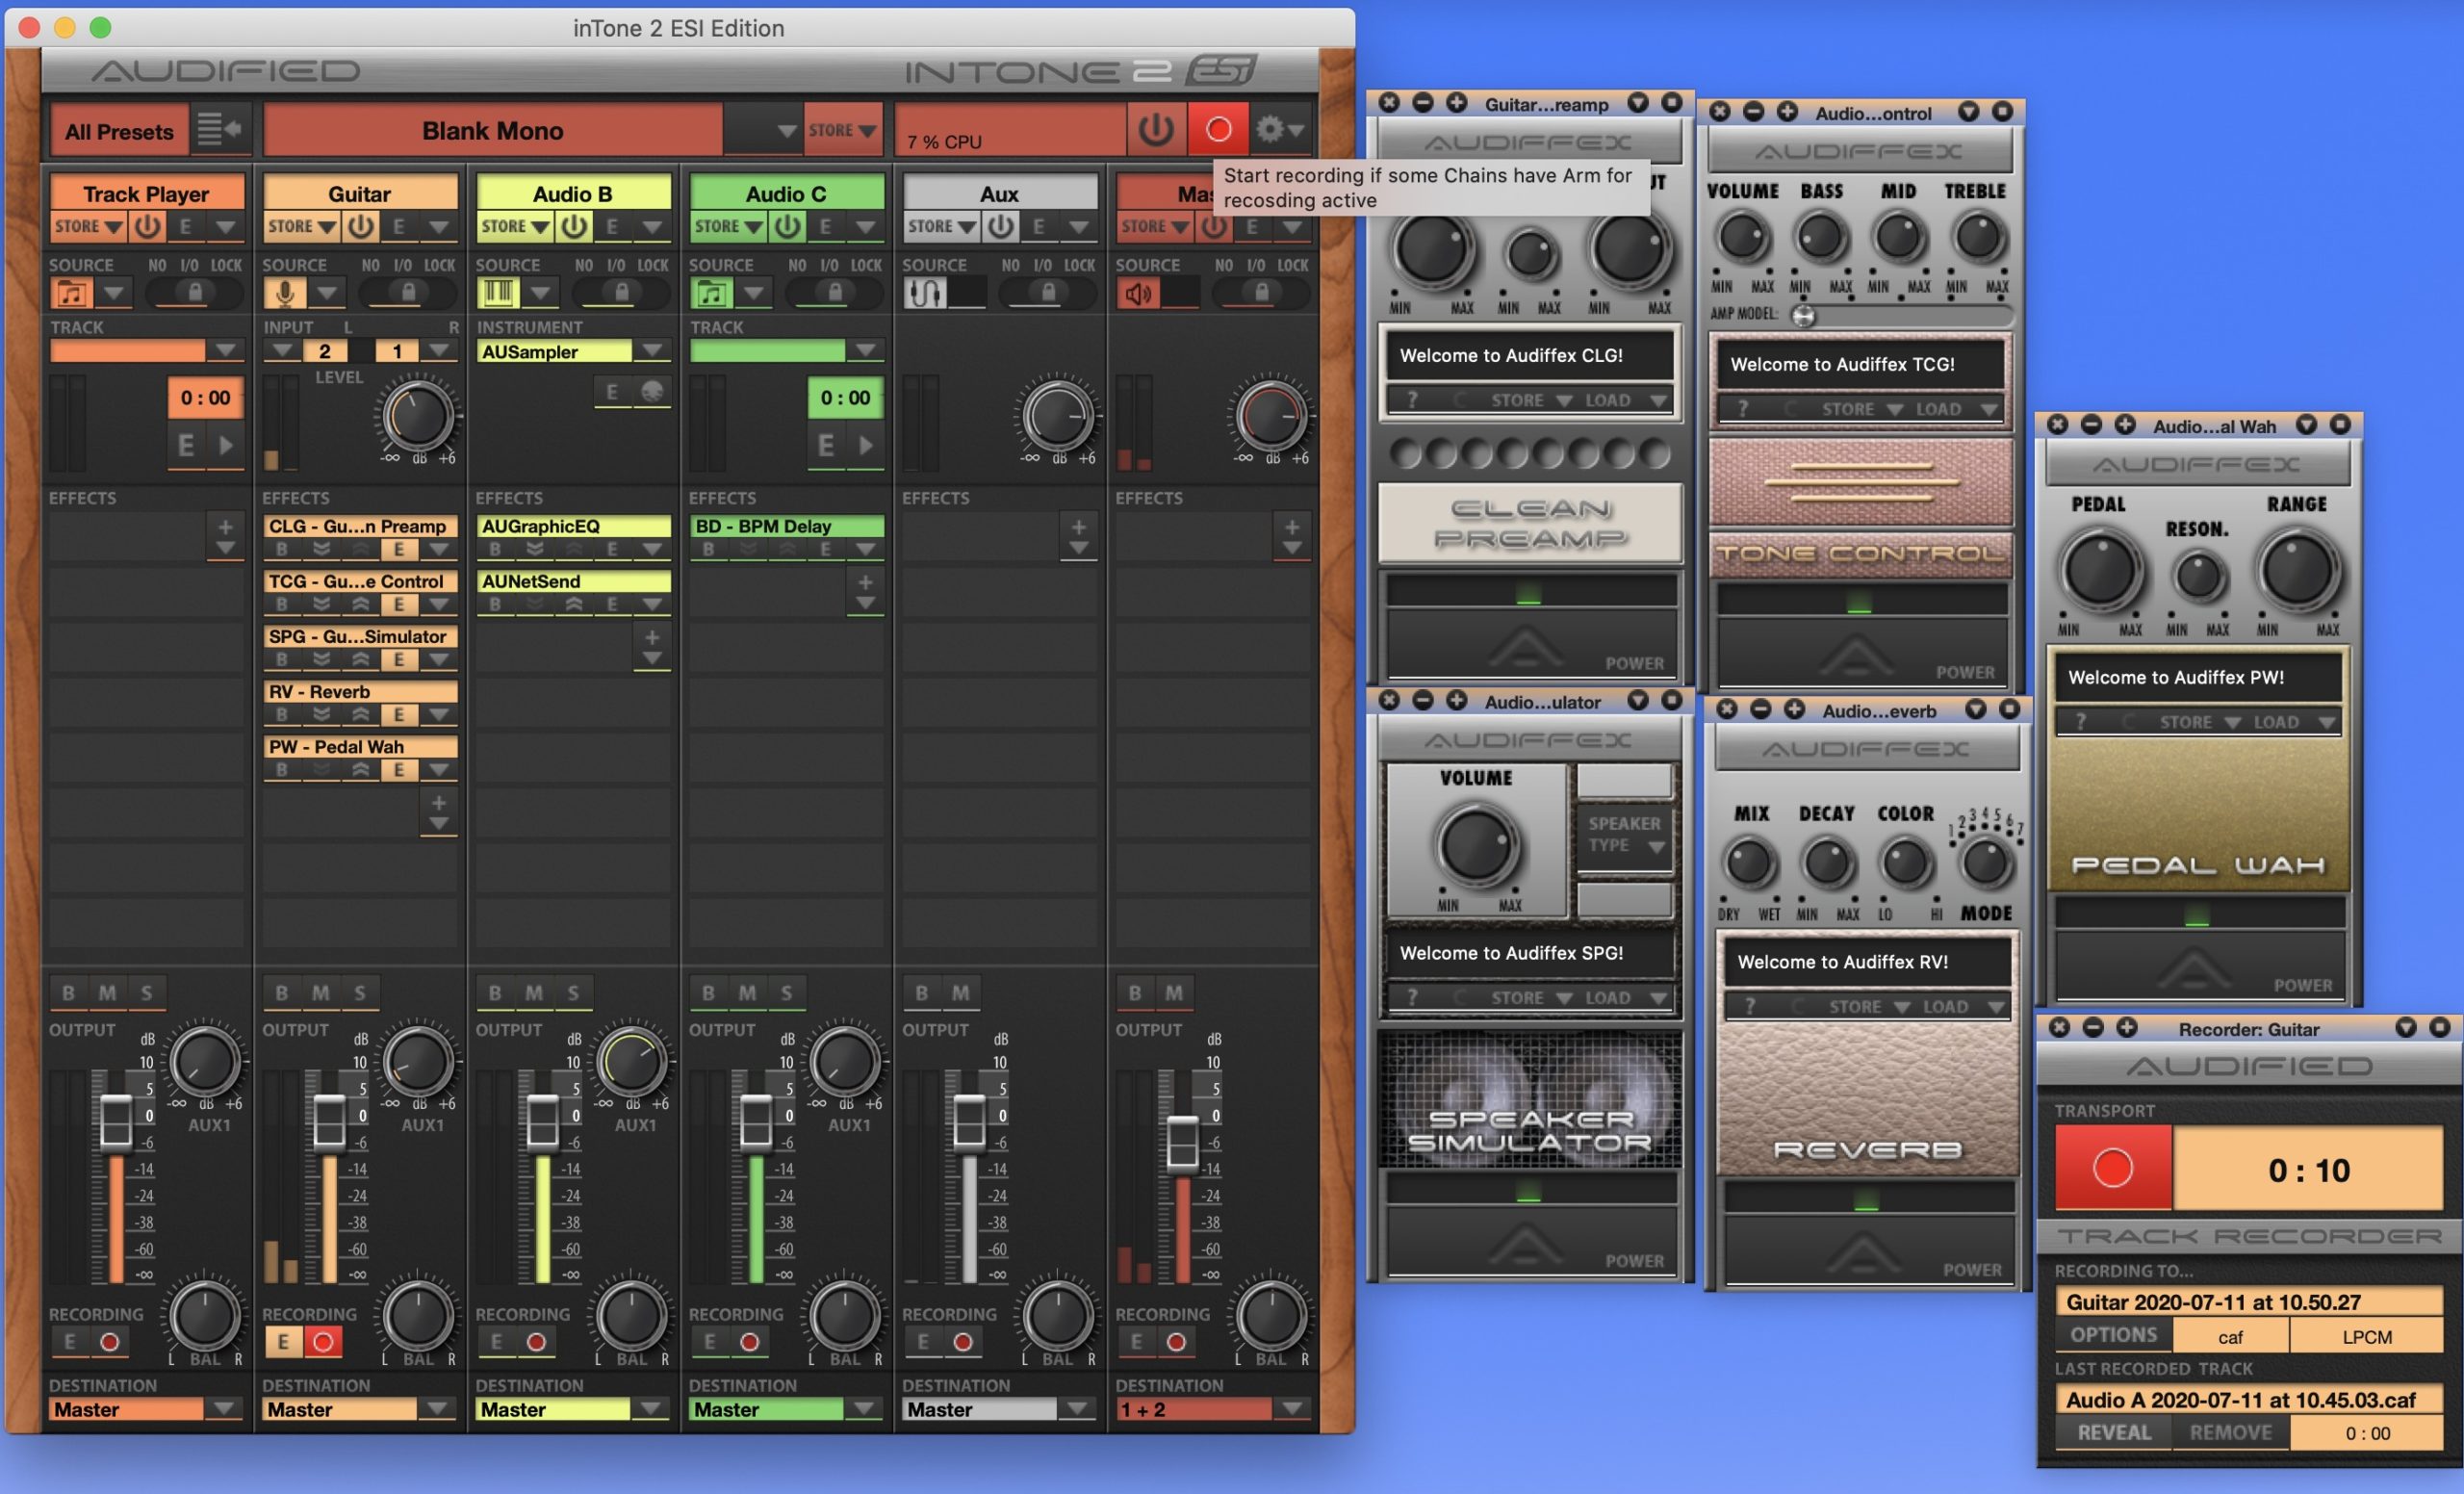Arm recording on the Guitar channel
This screenshot has height=1494, width=2464.
tap(322, 1342)
